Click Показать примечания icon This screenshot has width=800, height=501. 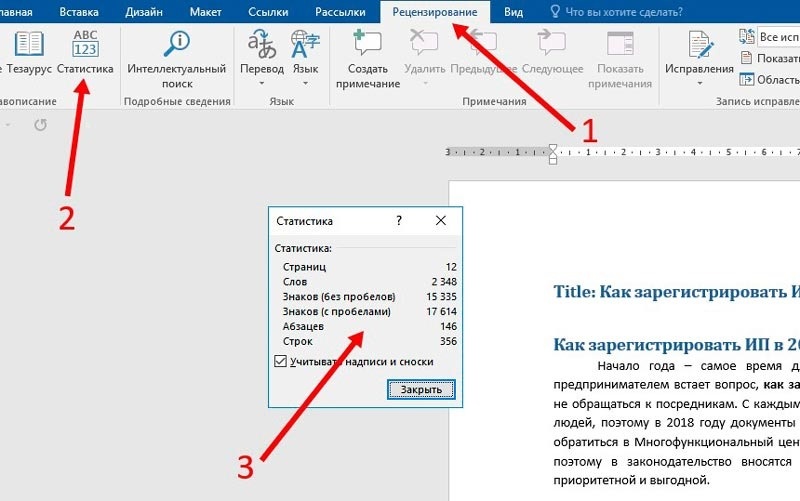pos(620,43)
